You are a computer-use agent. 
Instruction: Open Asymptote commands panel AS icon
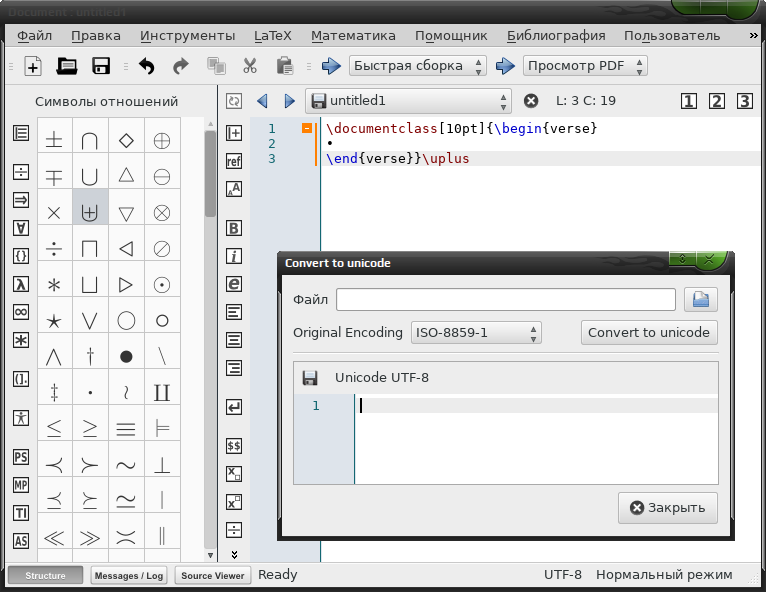click(x=21, y=541)
